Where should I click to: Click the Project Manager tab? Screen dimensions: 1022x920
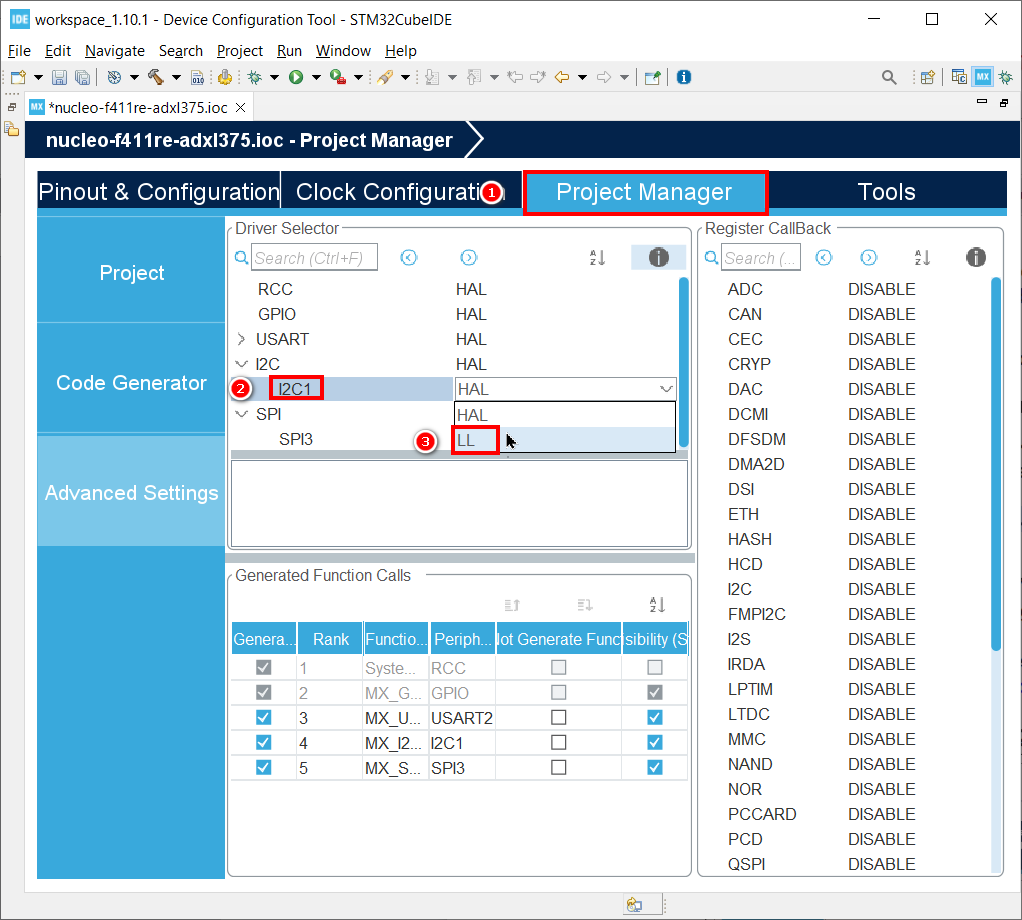[x=645, y=192]
